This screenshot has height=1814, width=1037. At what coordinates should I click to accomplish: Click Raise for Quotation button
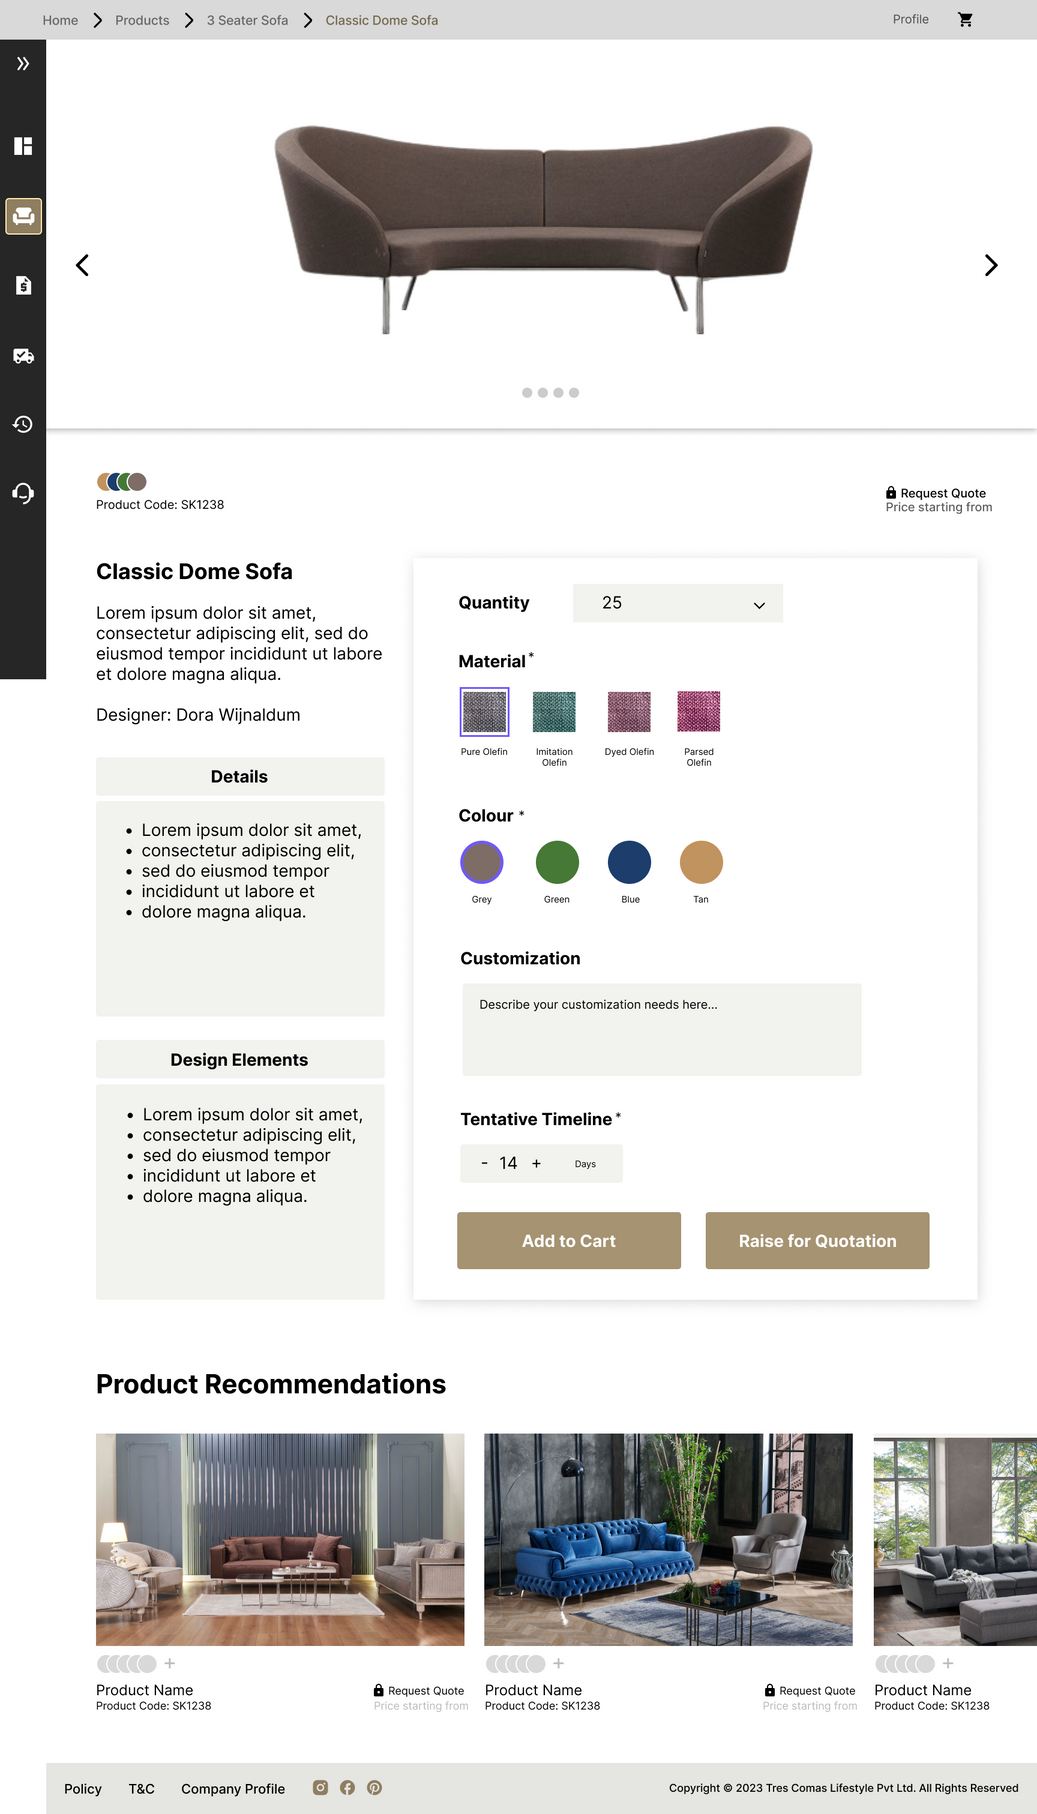point(817,1241)
